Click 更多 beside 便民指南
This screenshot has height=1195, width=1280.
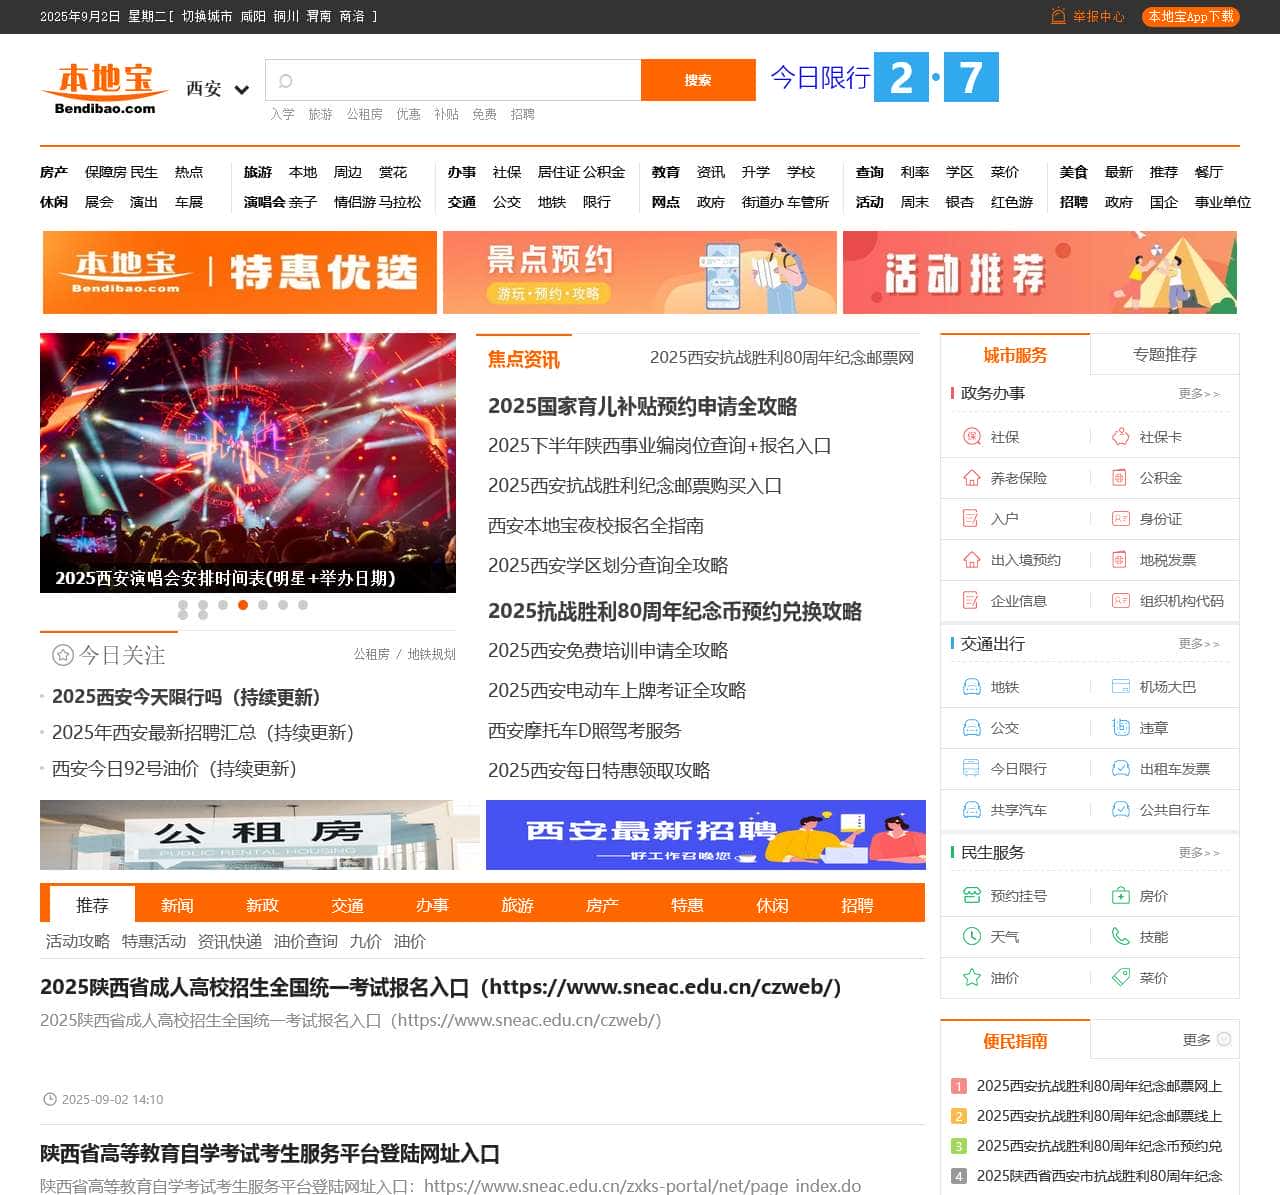pyautogui.click(x=1199, y=1040)
